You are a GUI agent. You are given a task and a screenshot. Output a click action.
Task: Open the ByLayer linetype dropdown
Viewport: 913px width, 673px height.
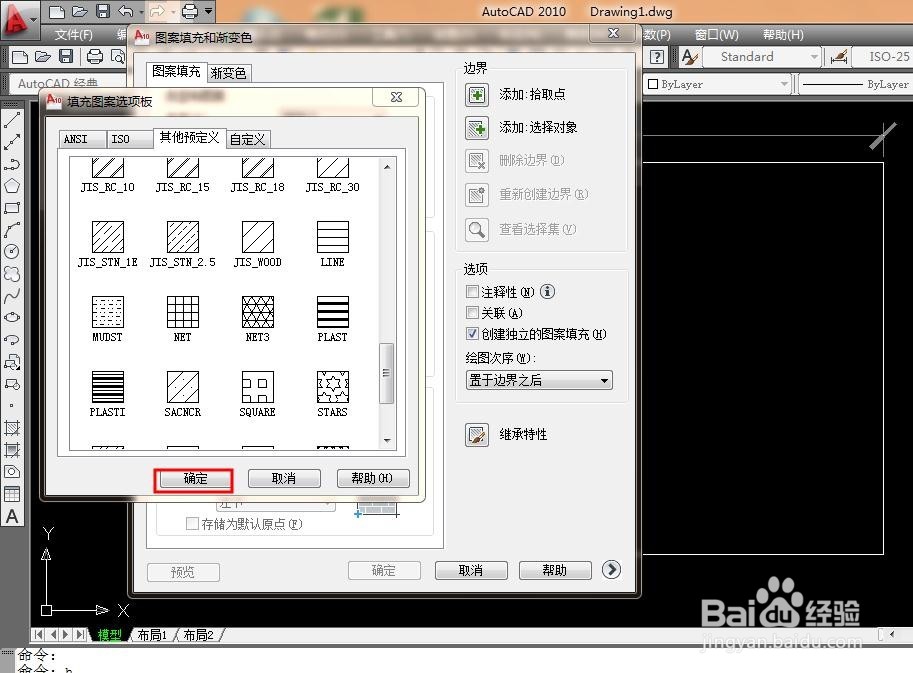coord(855,84)
